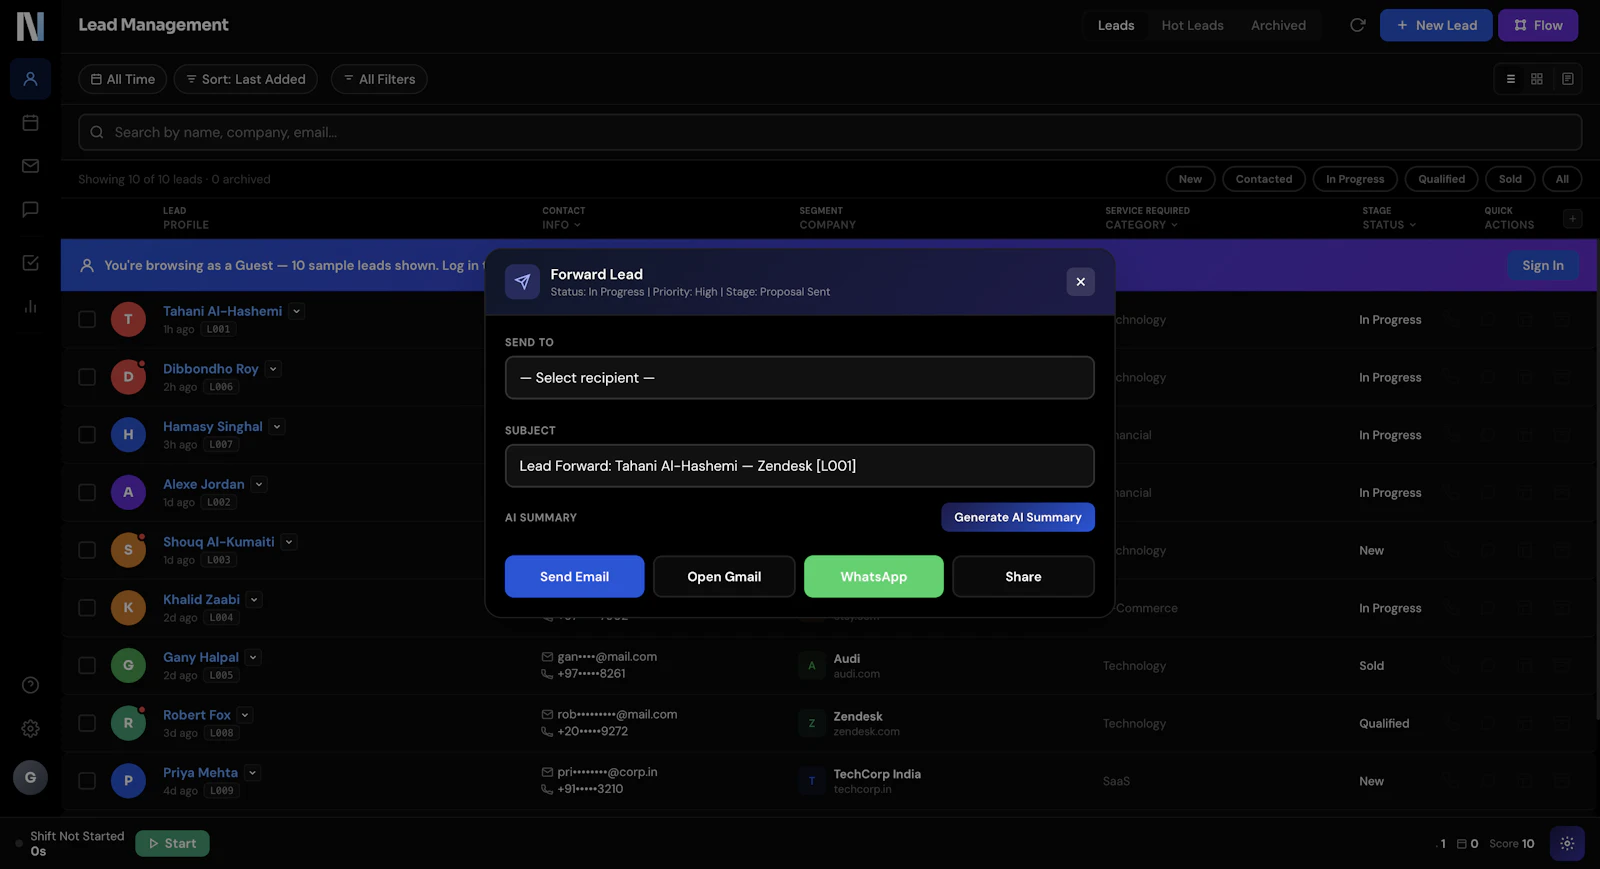Click the Generate AI Summary button
The height and width of the screenshot is (869, 1600).
click(x=1017, y=517)
